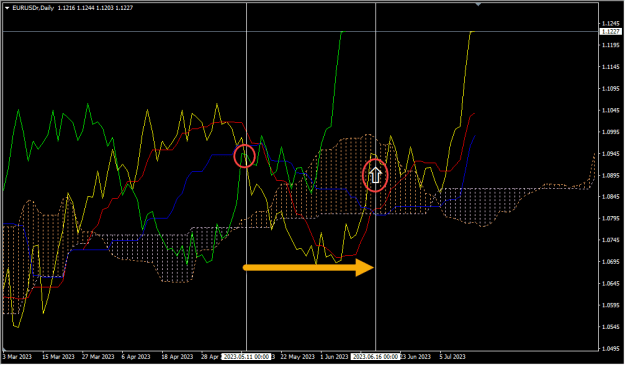This screenshot has width=625, height=365.
Task: Click the chart shift marker on top edge
Action: tap(478, 4)
